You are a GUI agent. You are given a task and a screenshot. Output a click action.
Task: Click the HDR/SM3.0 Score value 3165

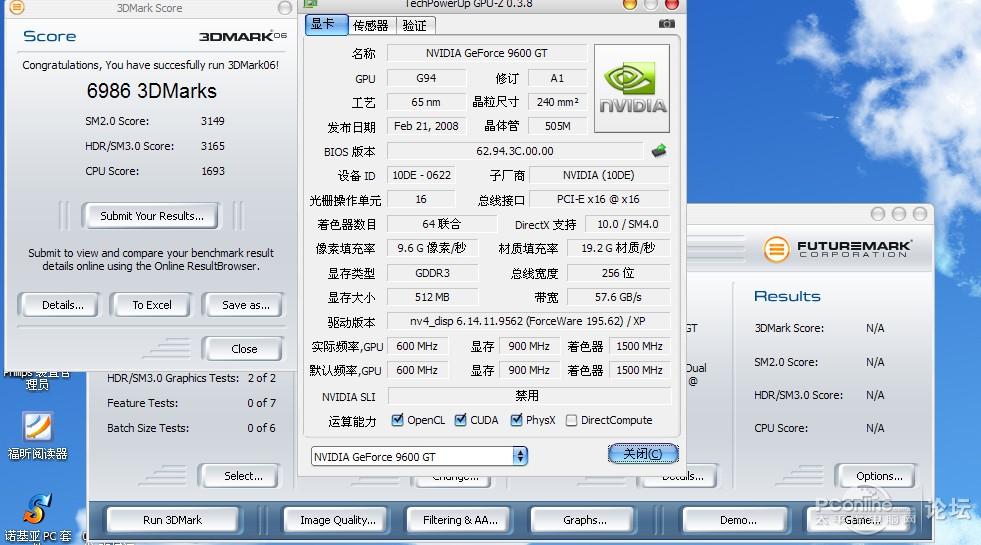(213, 146)
